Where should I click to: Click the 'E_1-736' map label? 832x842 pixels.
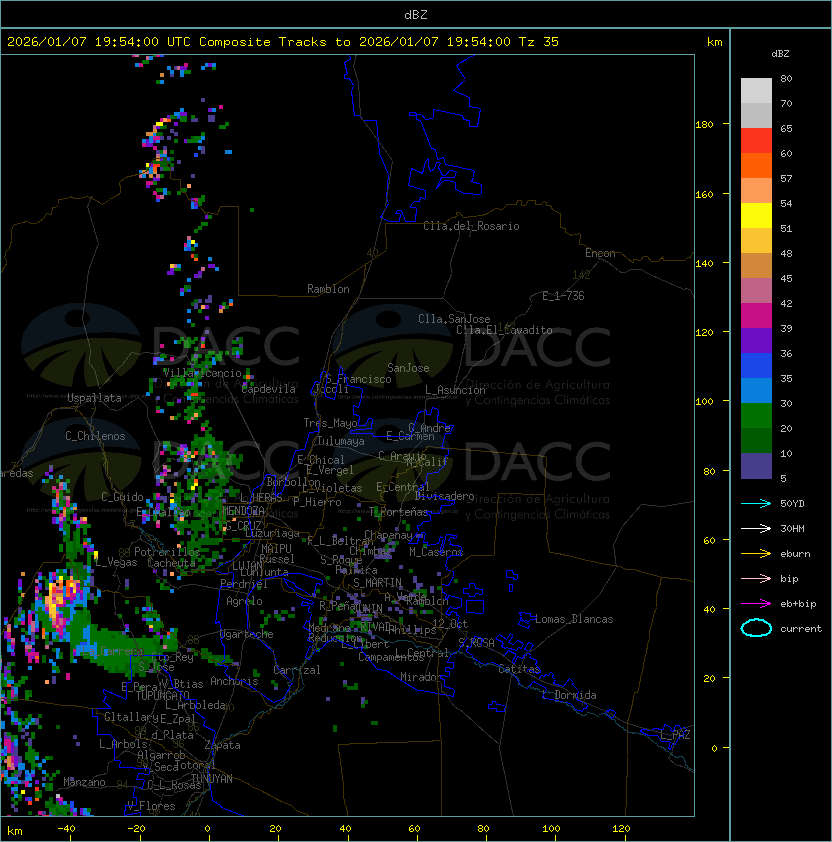pos(563,296)
